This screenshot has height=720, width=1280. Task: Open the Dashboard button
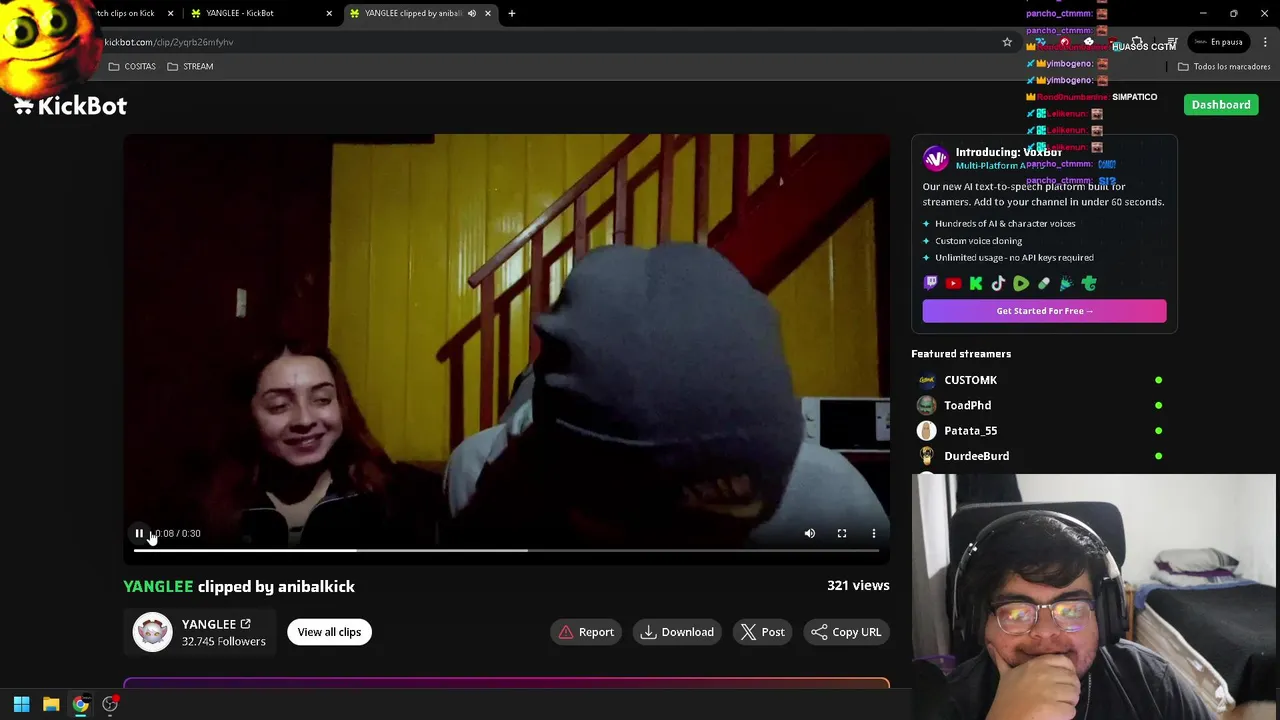pos(1221,105)
